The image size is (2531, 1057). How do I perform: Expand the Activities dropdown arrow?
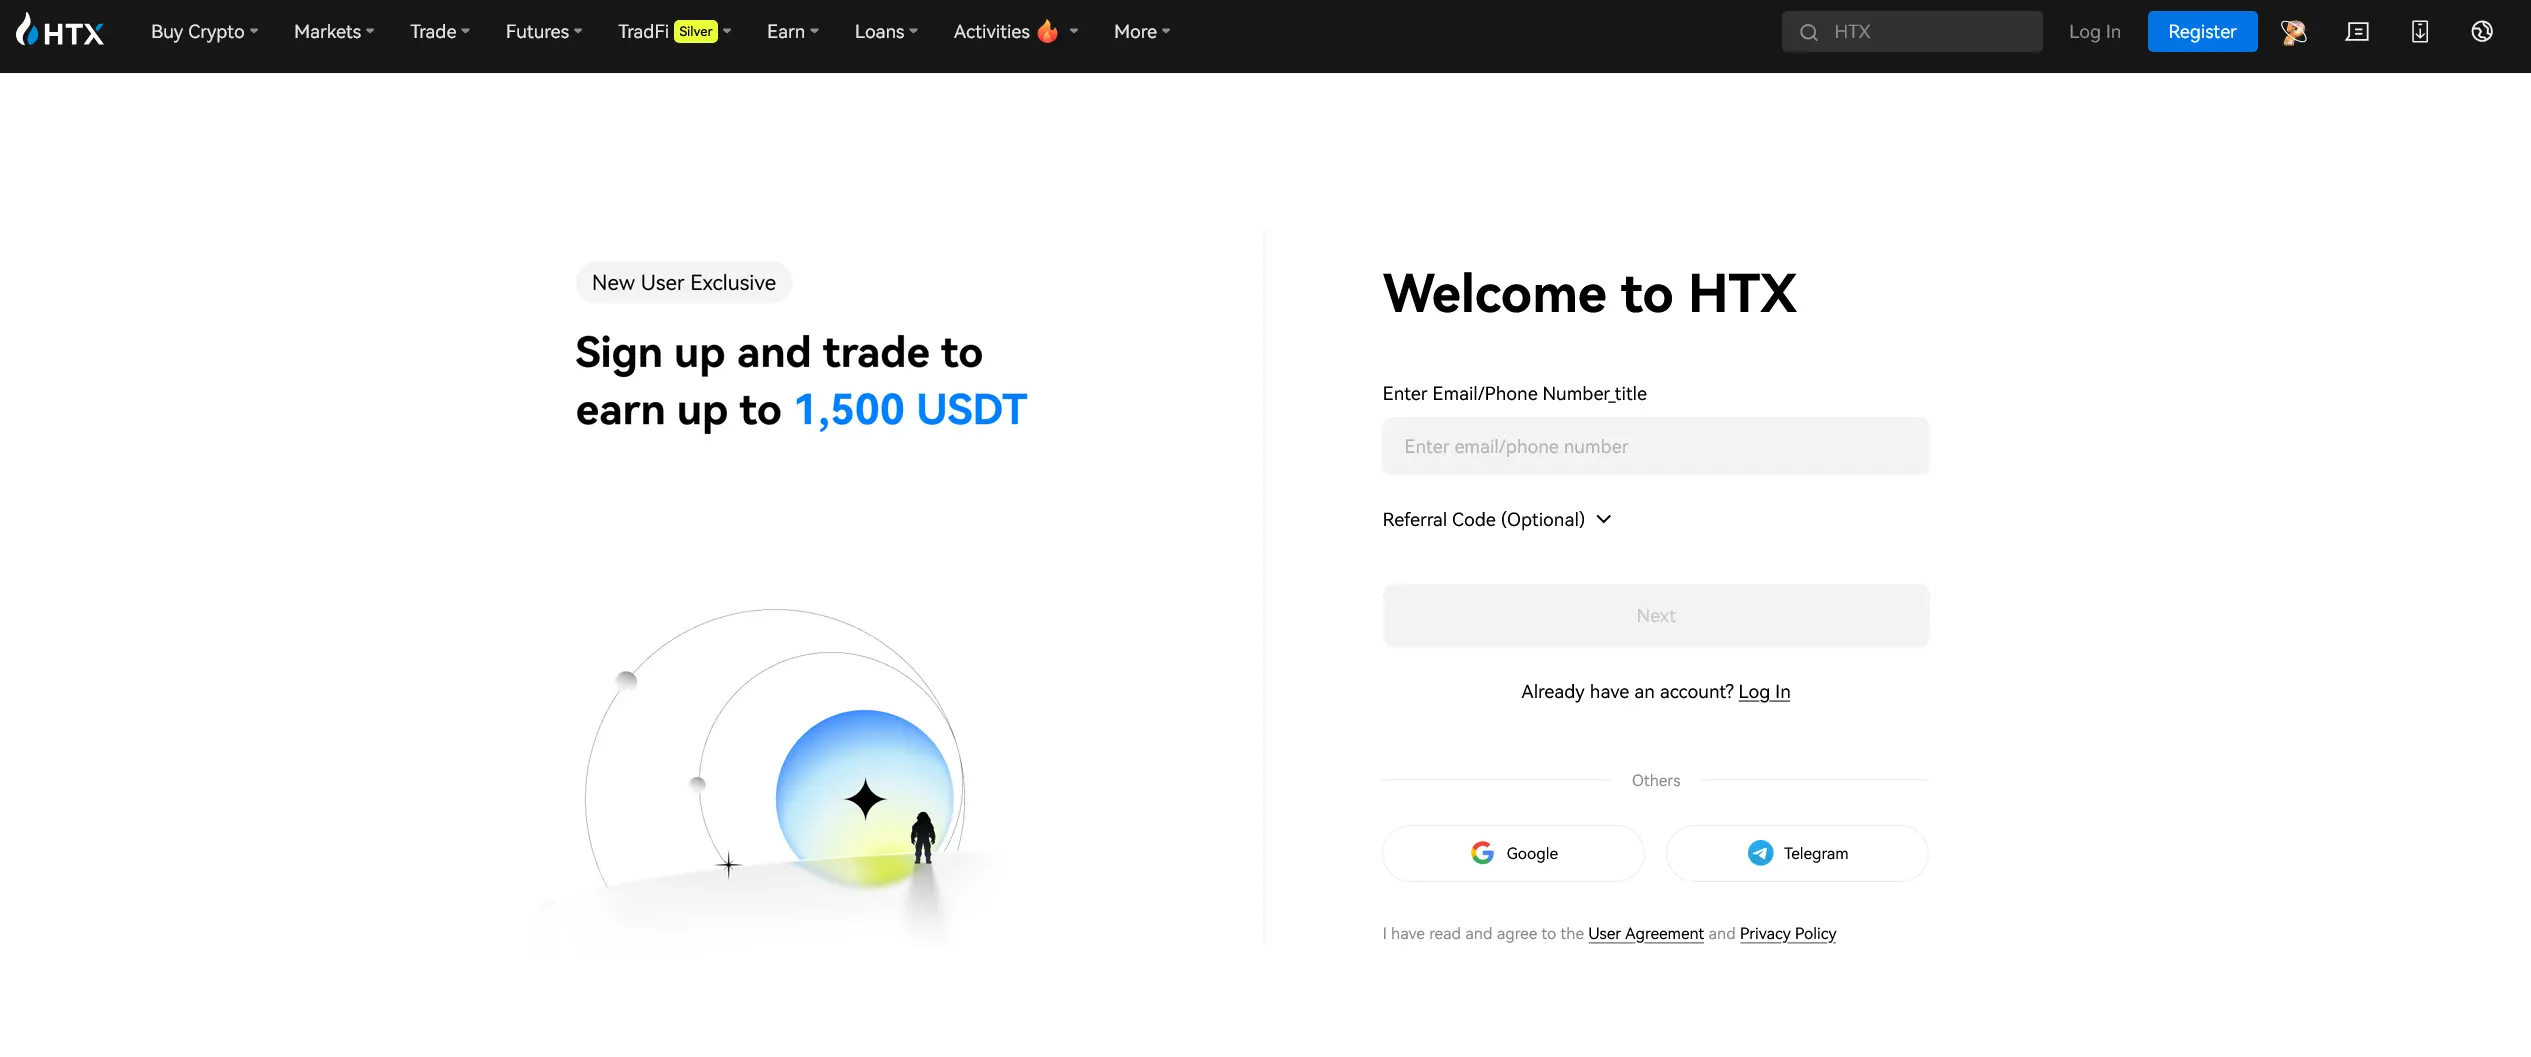[1074, 32]
